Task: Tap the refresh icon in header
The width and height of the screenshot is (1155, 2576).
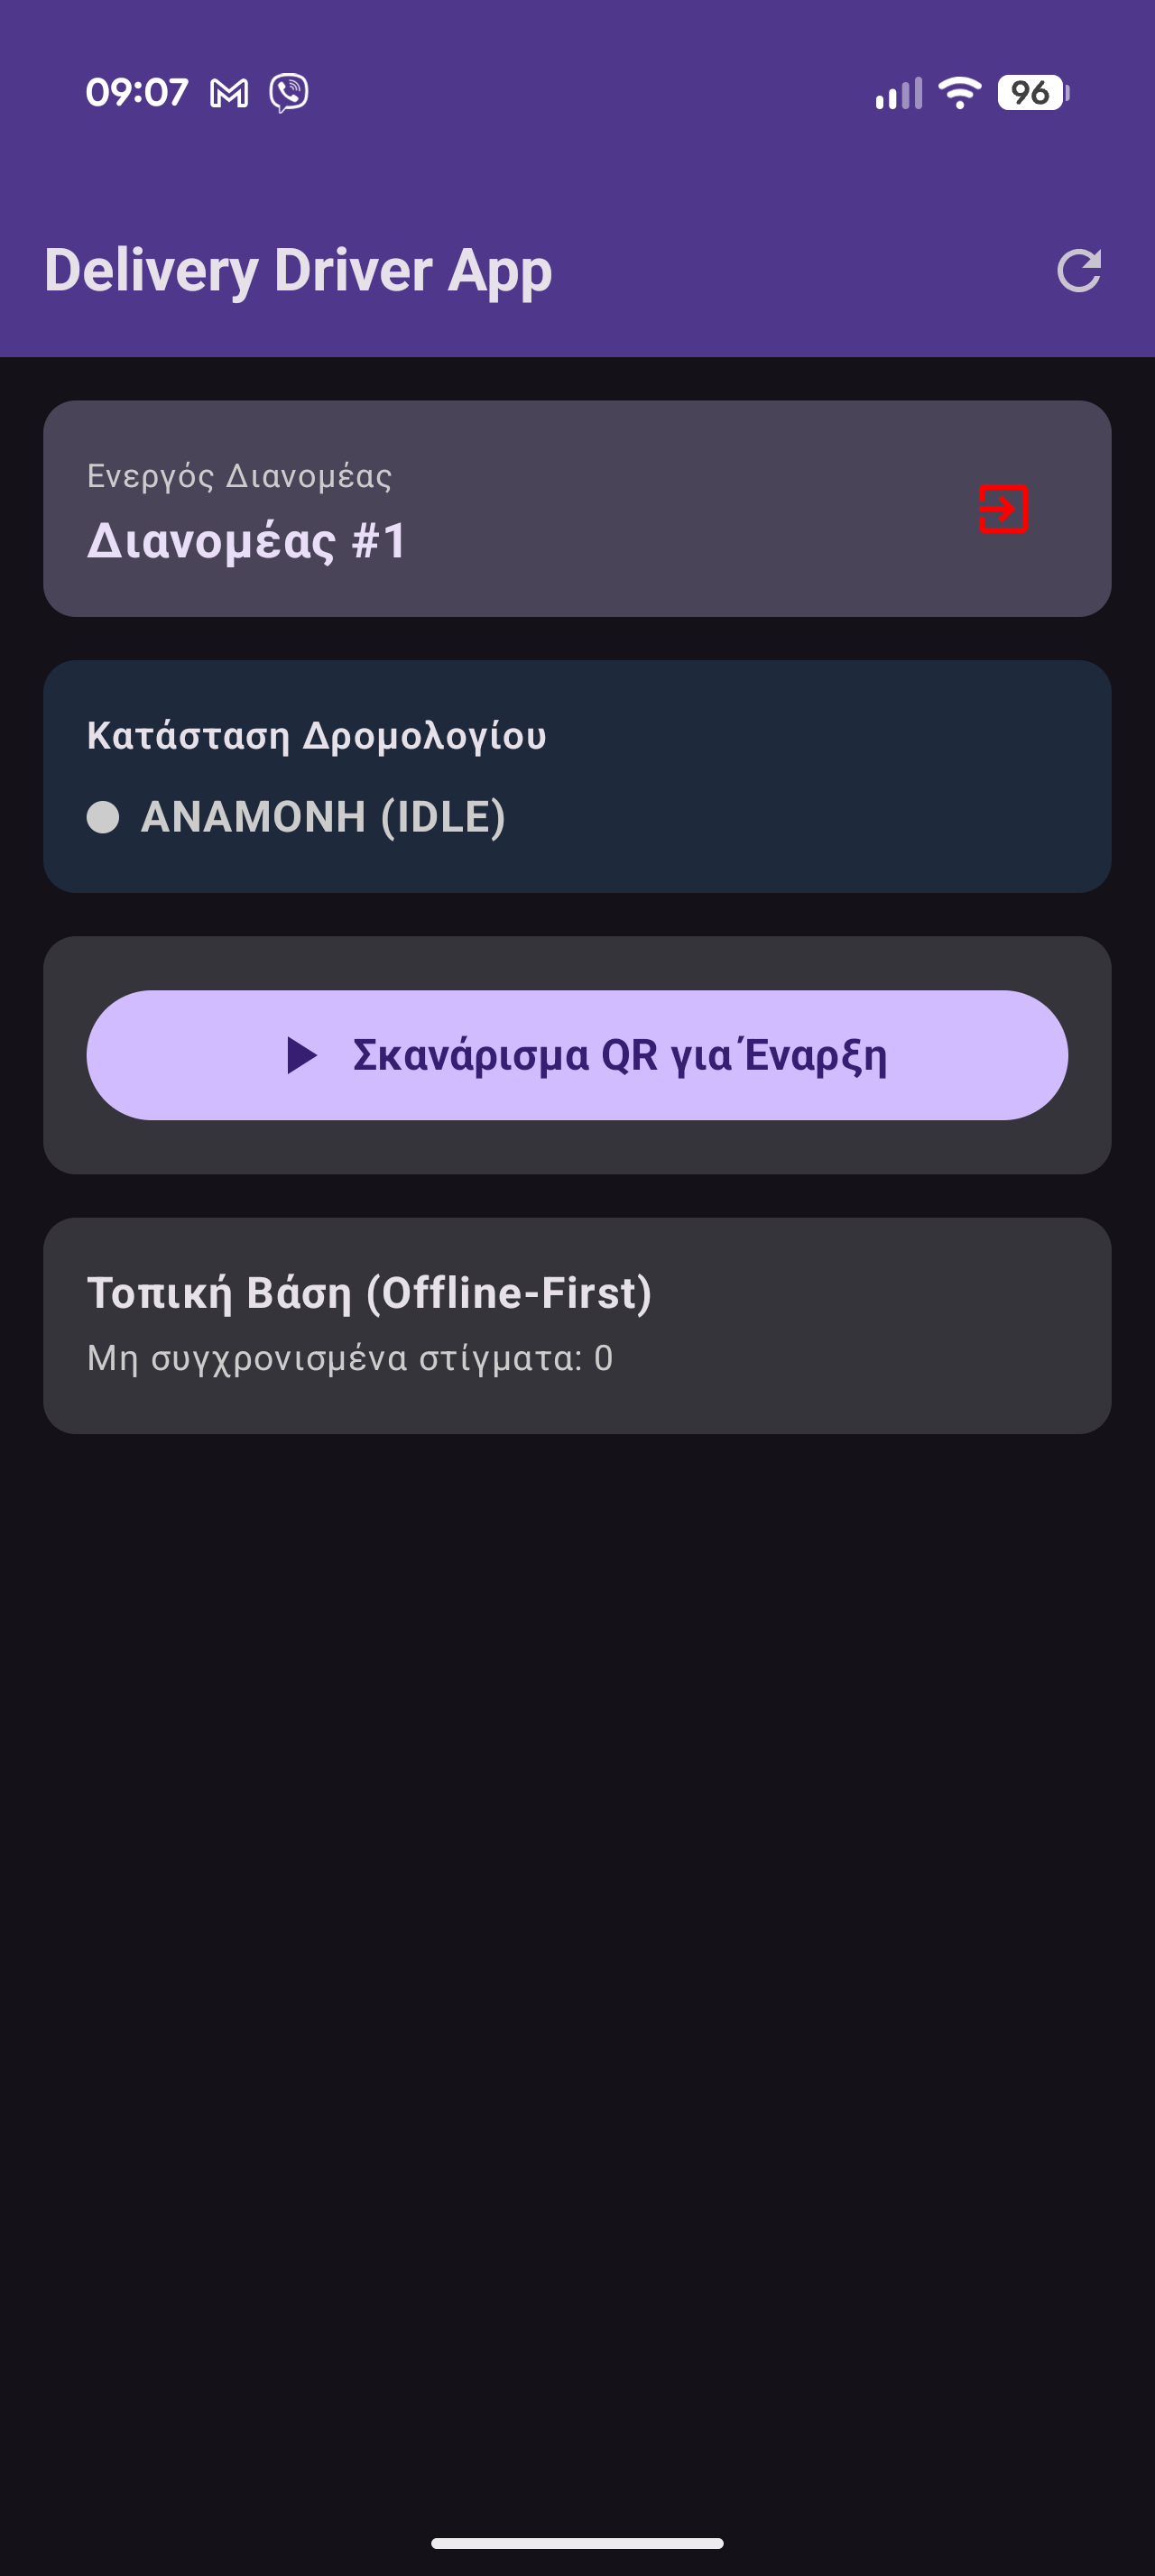Action: [1079, 271]
